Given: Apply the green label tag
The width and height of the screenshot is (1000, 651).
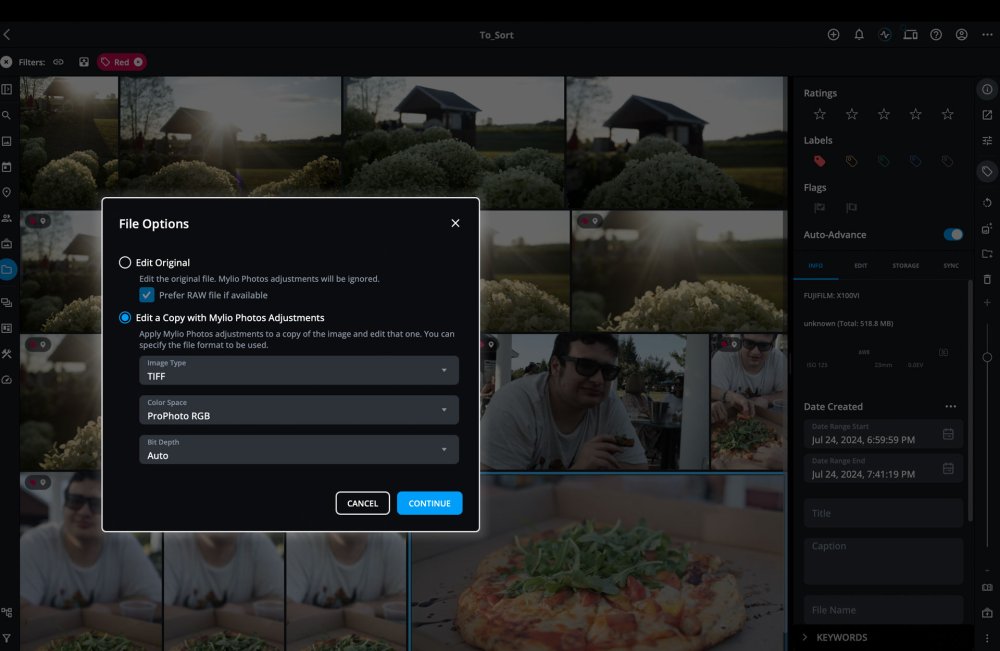Looking at the screenshot, I should click(x=883, y=161).
